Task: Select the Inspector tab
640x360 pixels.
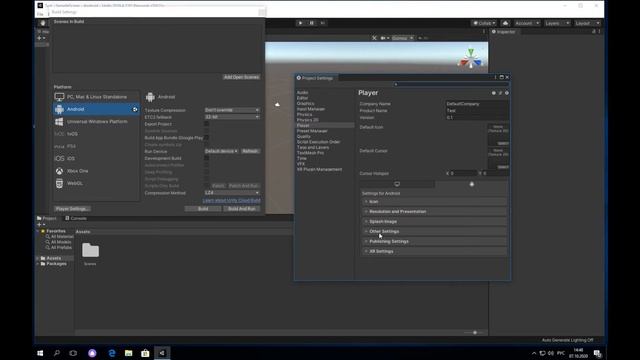Action: 503,32
